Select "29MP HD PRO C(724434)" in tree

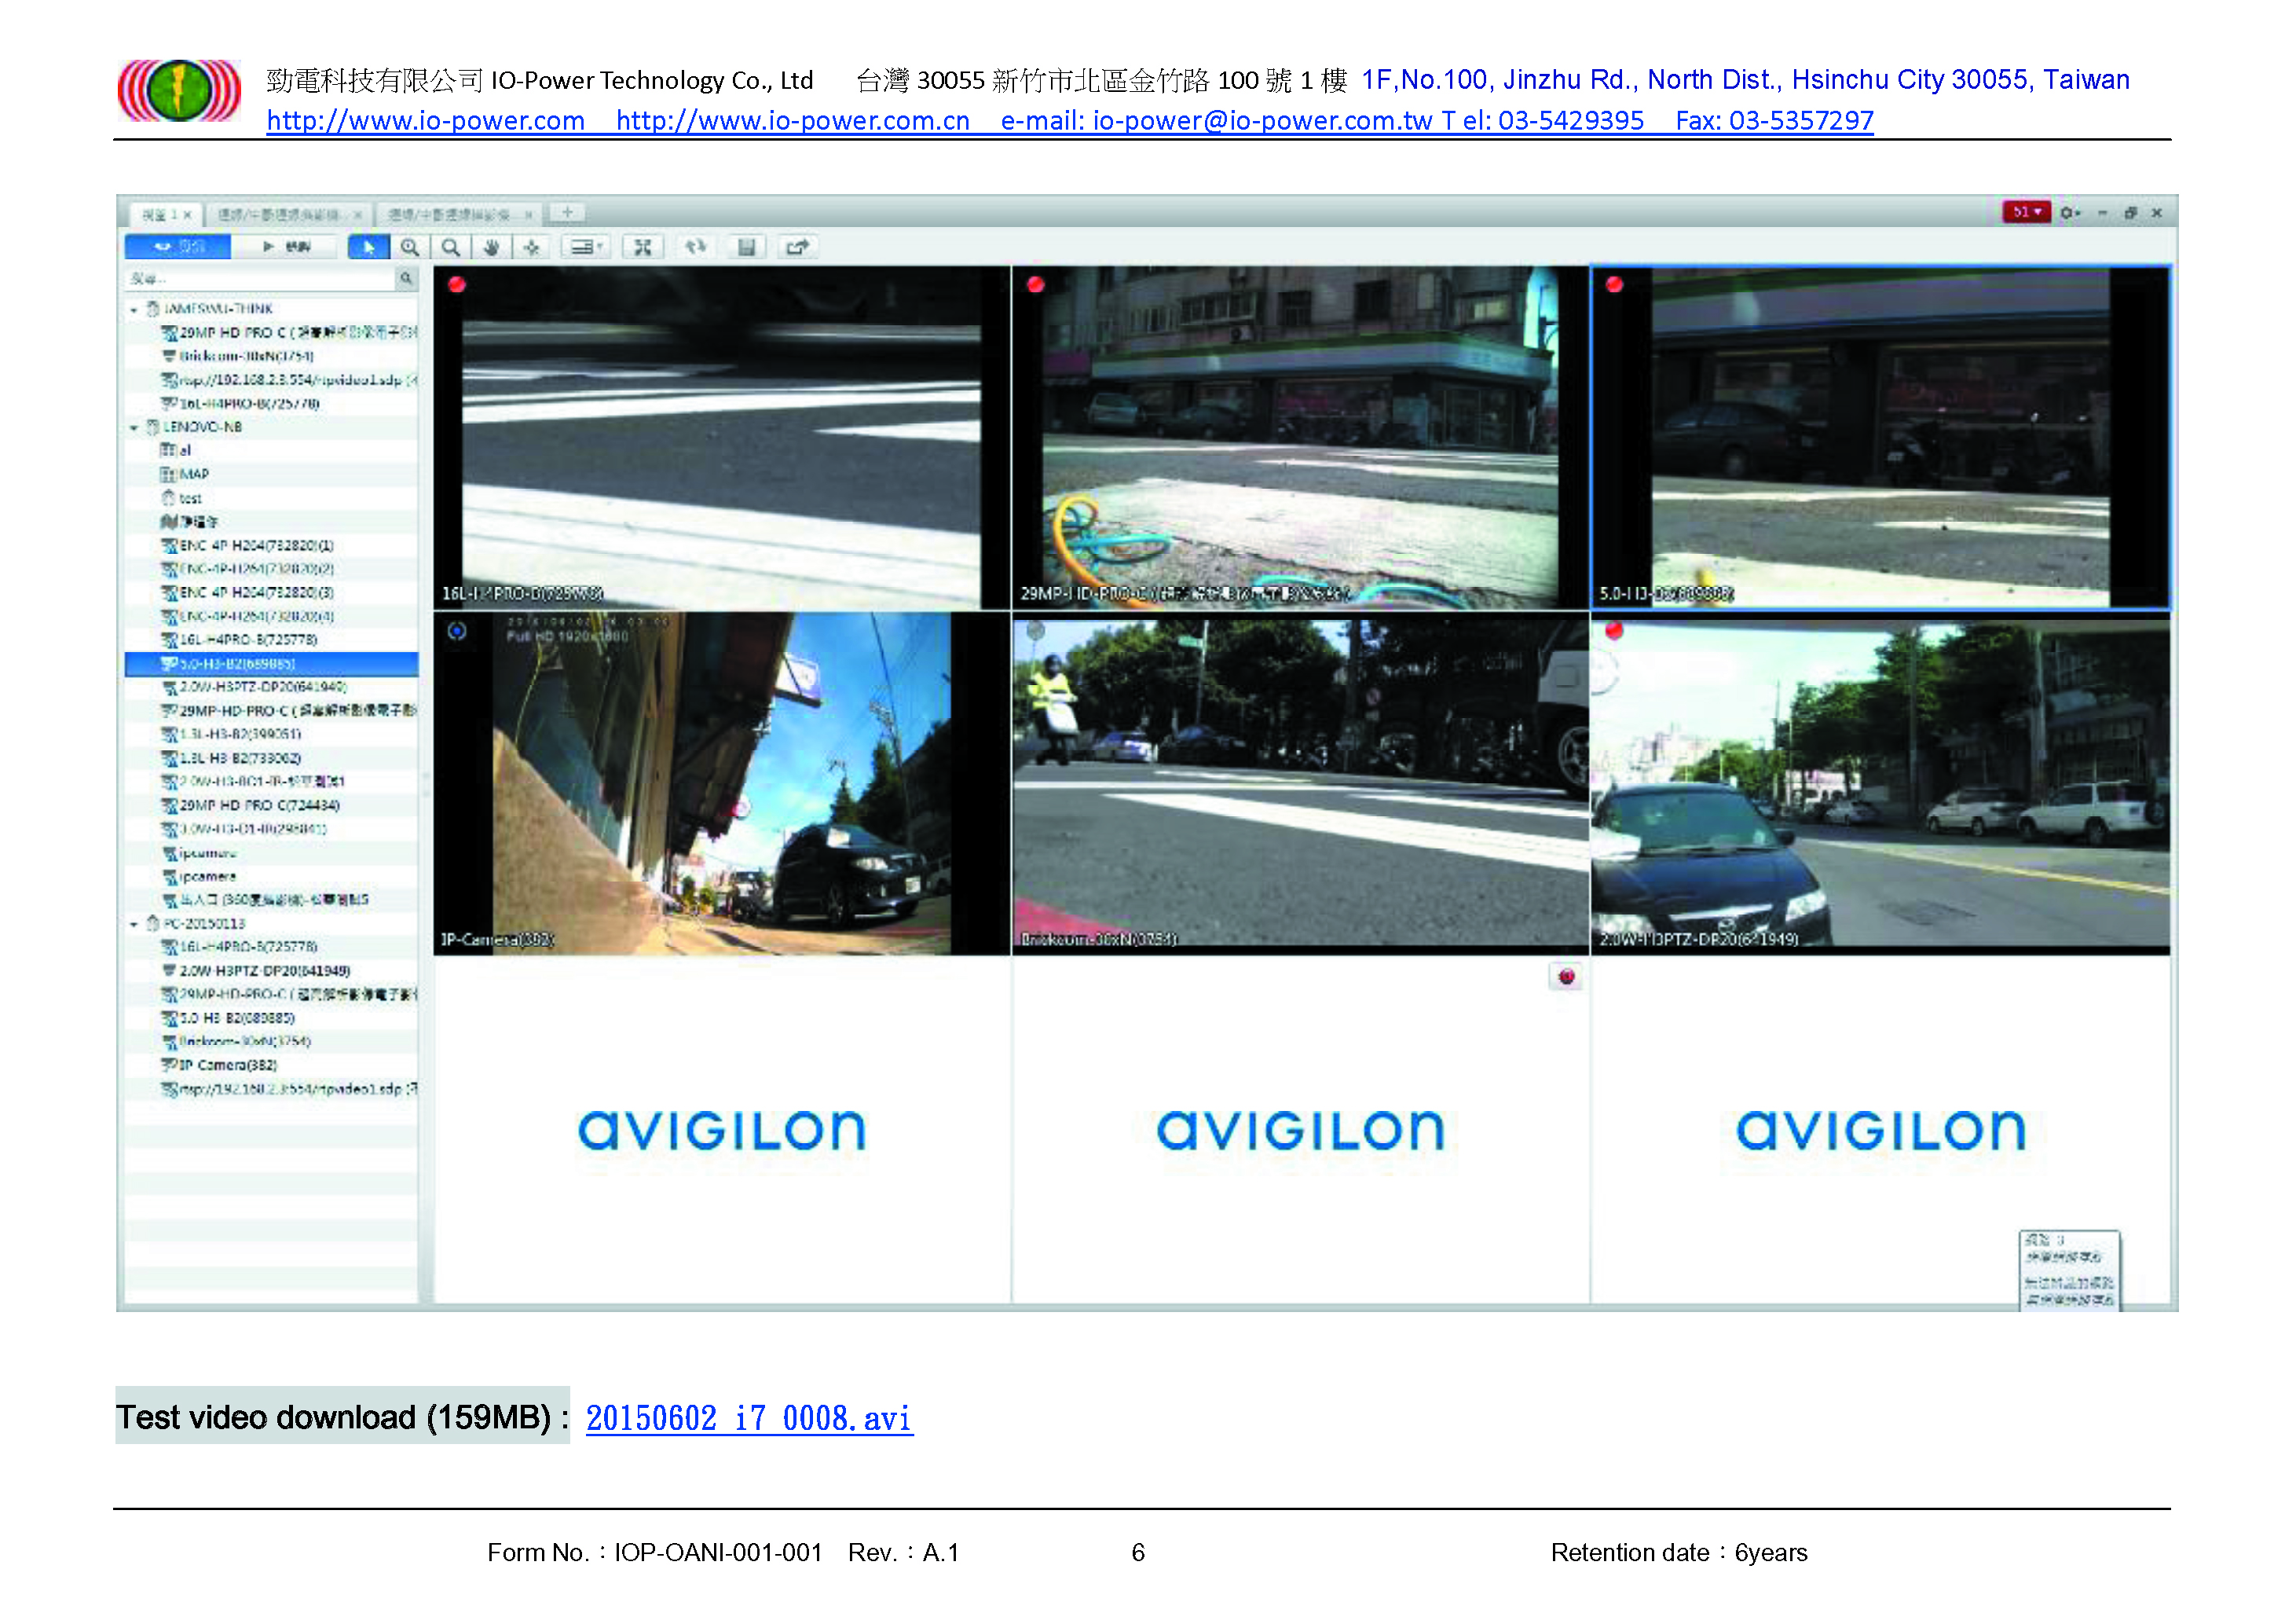coord(271,805)
